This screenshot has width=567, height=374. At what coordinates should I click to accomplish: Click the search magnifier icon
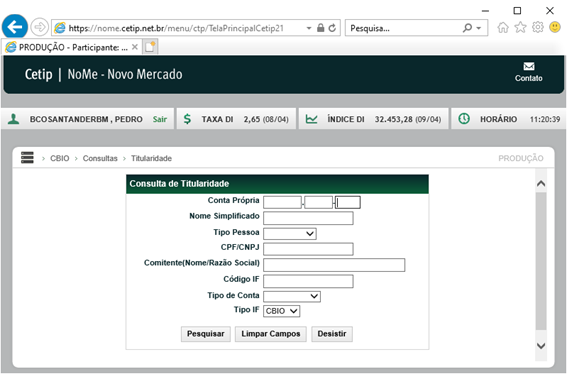pyautogui.click(x=467, y=28)
